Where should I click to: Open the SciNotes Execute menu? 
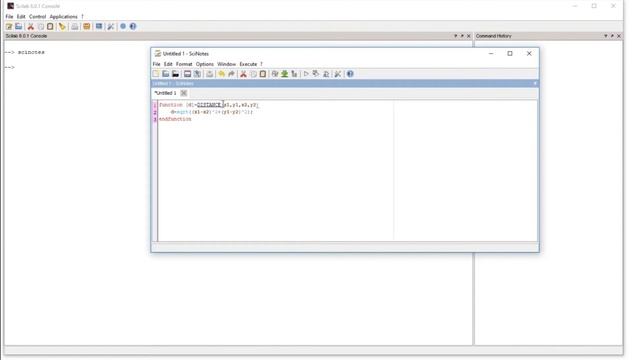click(x=248, y=64)
